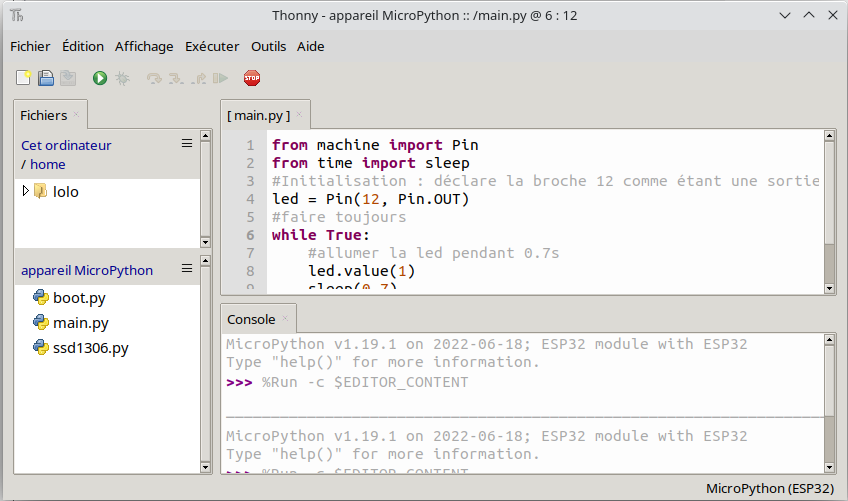Image resolution: width=848 pixels, height=501 pixels.
Task: Select main.py in device files
Action: (x=81, y=322)
